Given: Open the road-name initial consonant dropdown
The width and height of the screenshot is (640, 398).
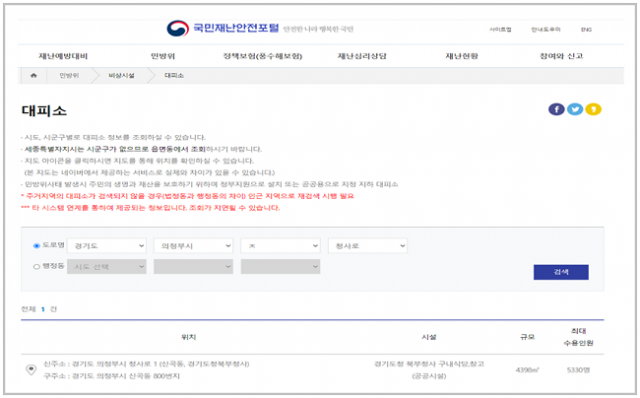Looking at the screenshot, I should coord(280,246).
